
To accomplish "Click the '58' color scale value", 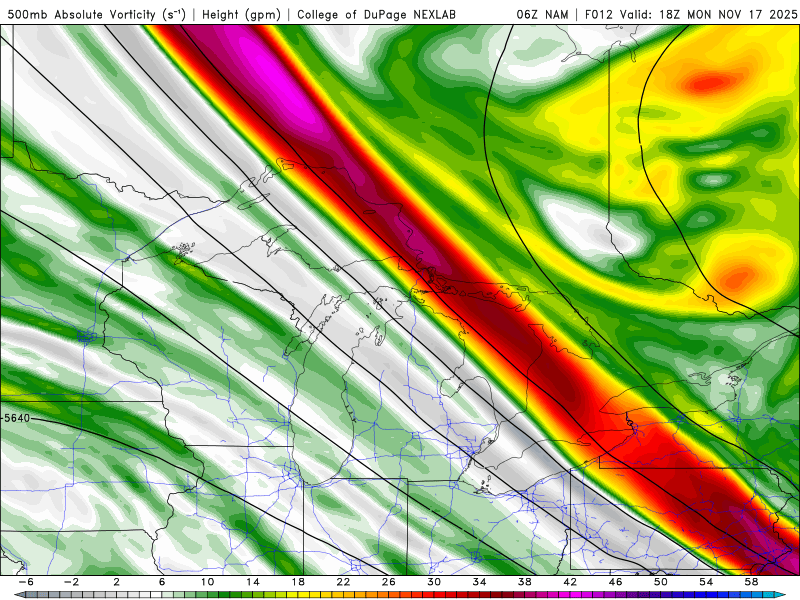I will pos(751,582).
